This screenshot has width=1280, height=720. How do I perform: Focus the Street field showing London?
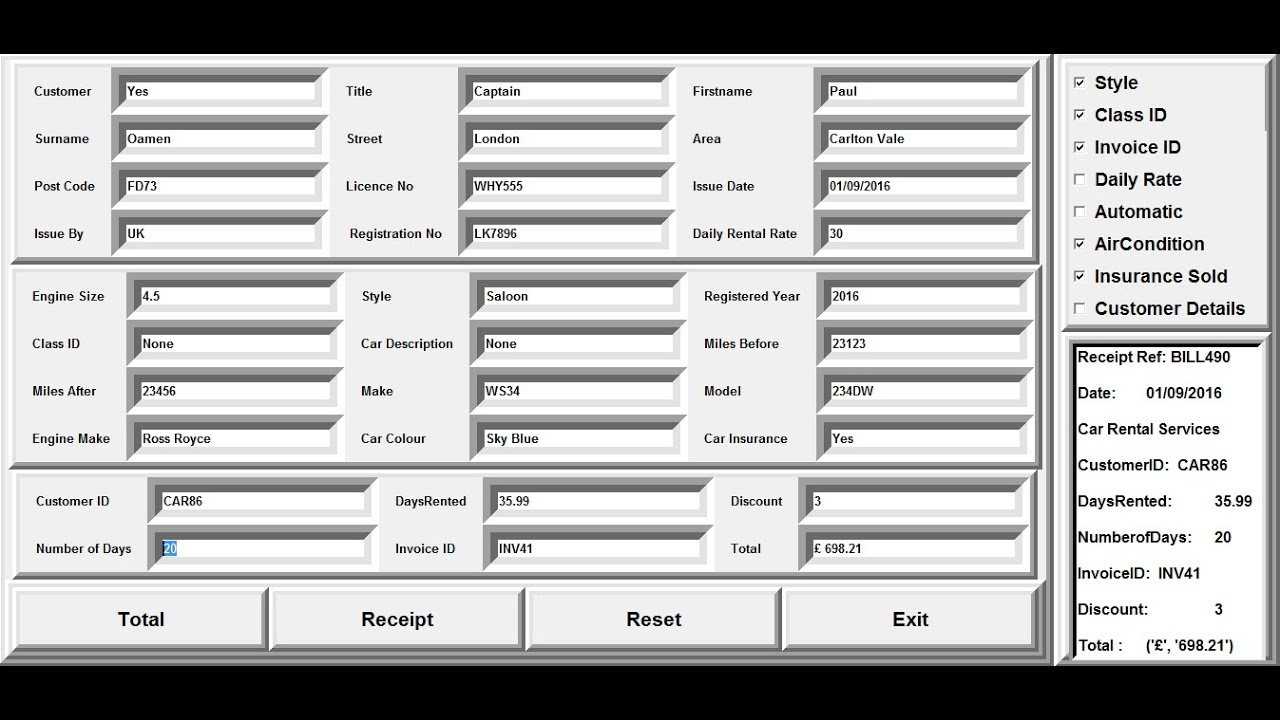566,139
